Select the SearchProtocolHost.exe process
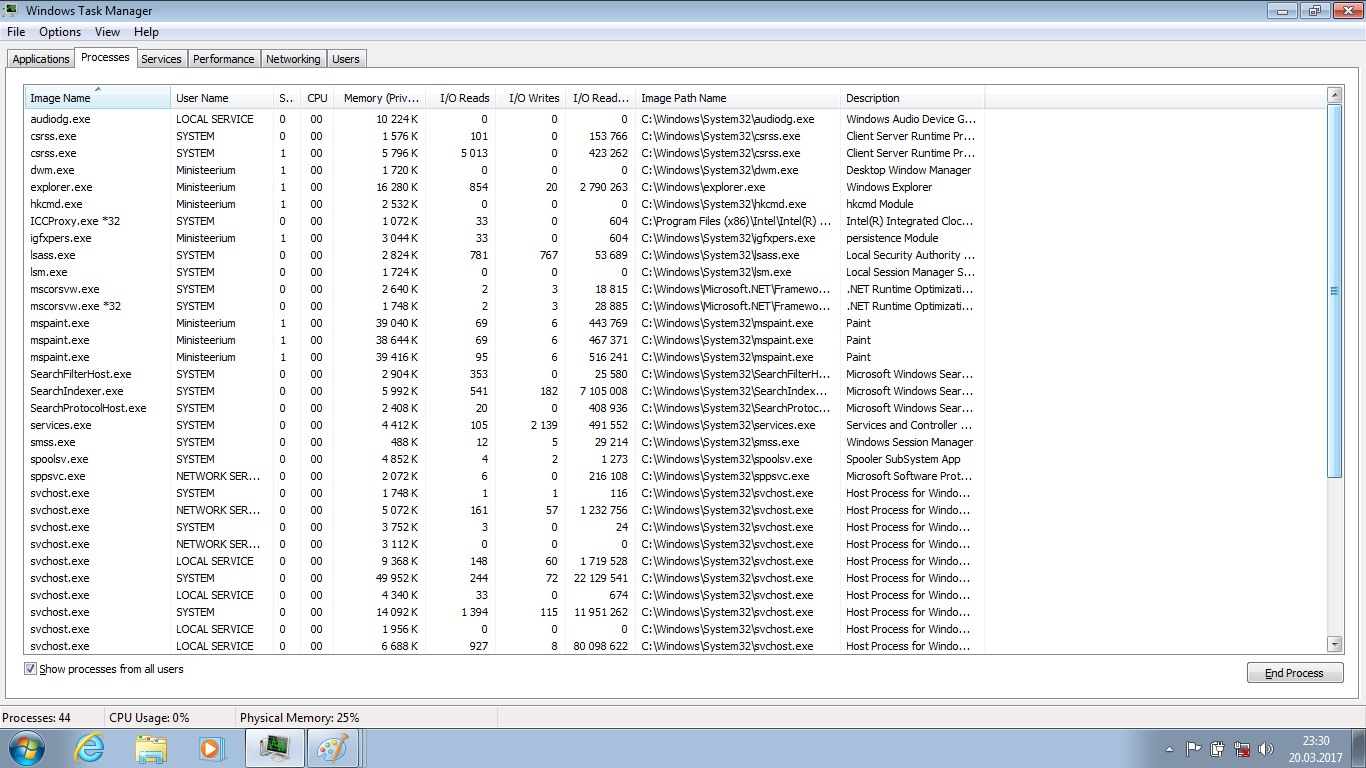Screen dimensions: 1366x768 click(x=505, y=408)
